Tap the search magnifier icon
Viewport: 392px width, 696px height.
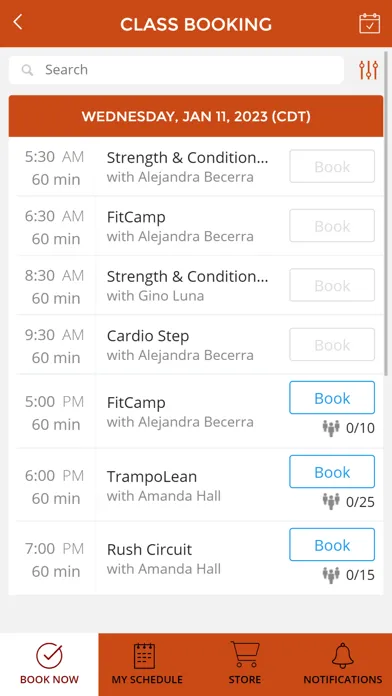28,70
